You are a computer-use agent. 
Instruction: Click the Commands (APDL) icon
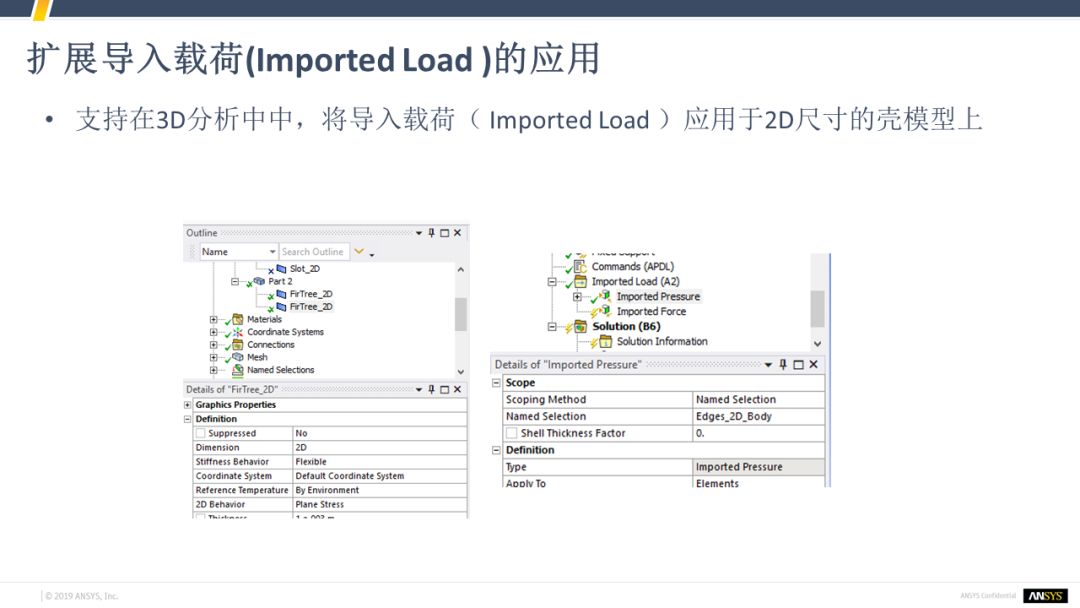(x=582, y=267)
